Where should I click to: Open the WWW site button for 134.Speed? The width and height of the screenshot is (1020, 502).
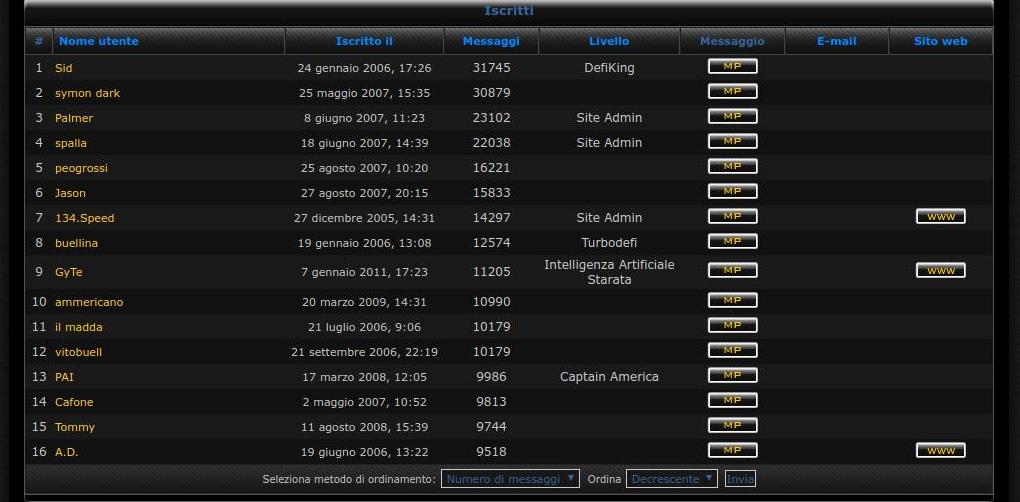click(x=940, y=217)
